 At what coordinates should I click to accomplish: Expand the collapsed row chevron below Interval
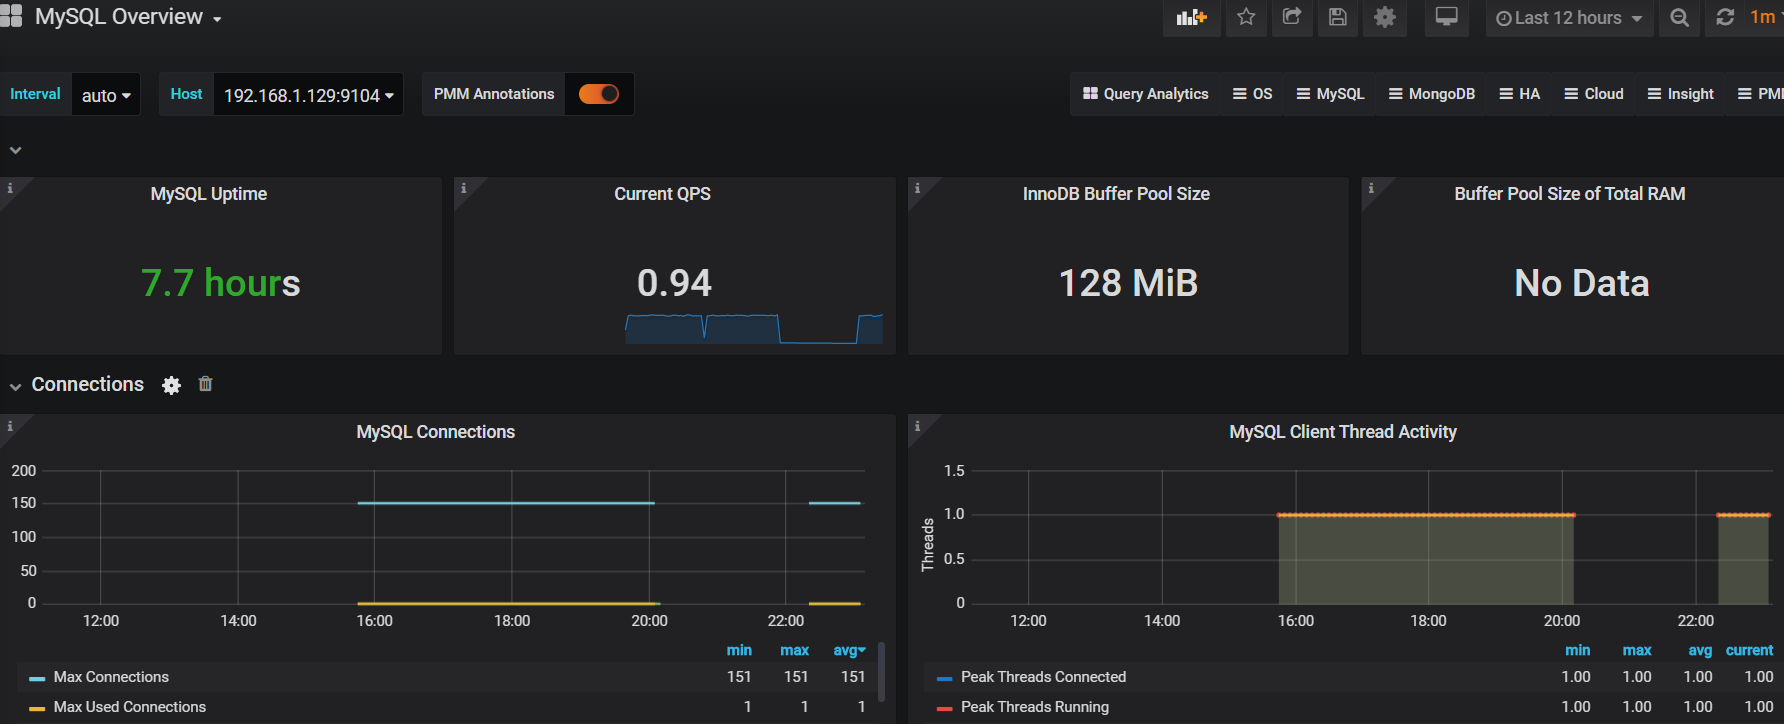tap(15, 150)
